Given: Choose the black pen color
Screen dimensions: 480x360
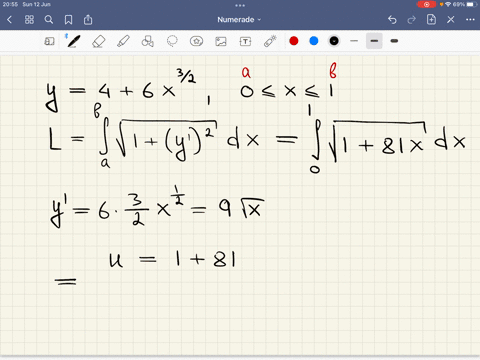Looking at the screenshot, I should [x=334, y=41].
